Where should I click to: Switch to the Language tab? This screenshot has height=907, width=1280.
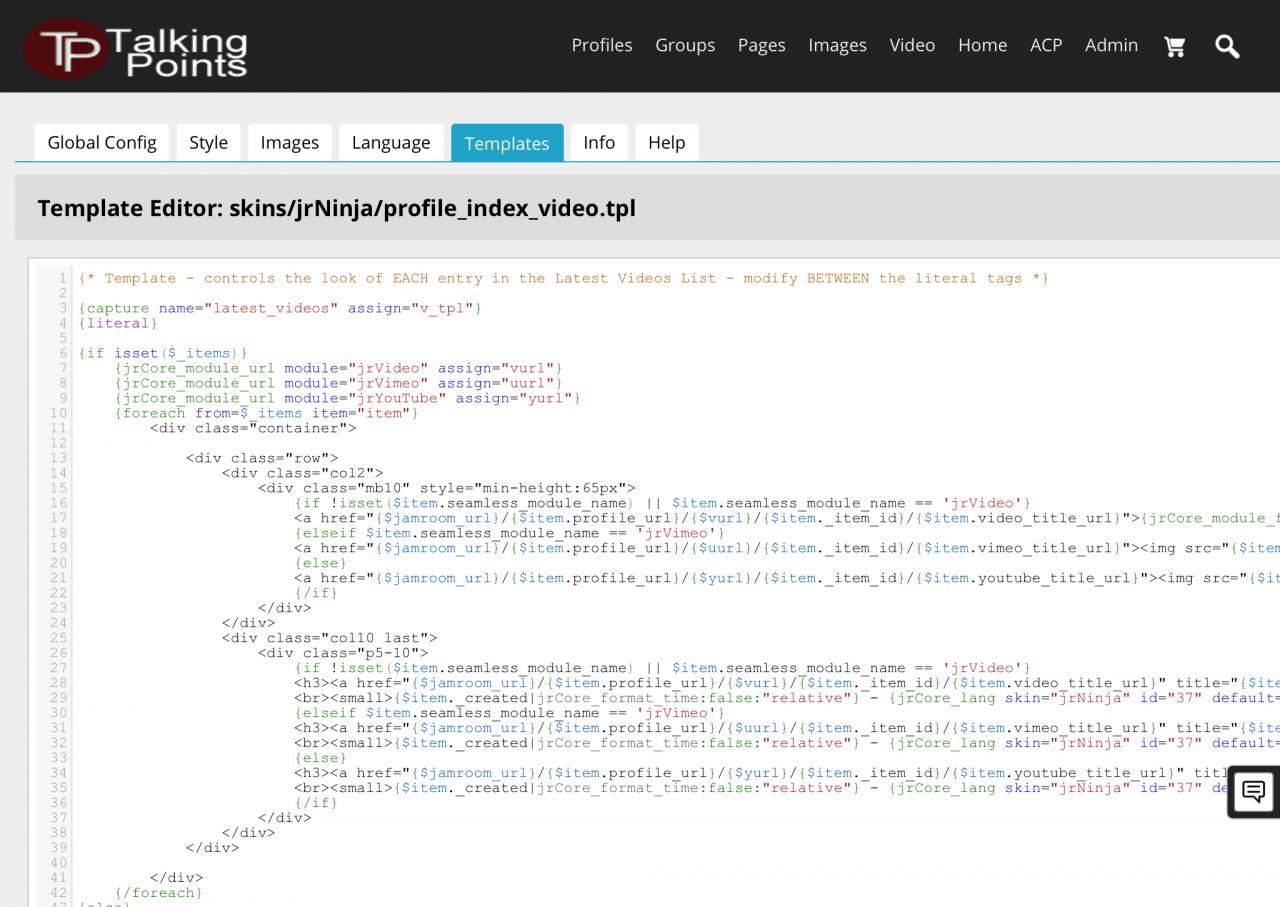tap(391, 142)
